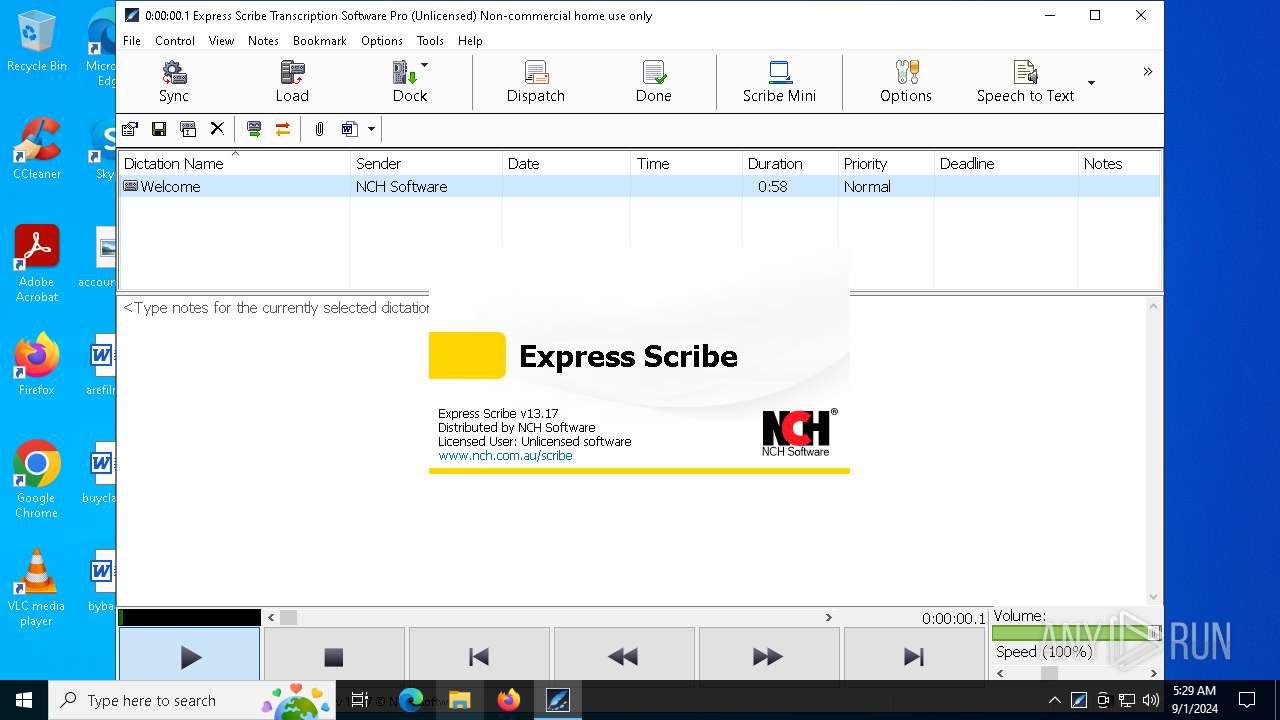Click the Sync toolbar icon

pyautogui.click(x=174, y=82)
